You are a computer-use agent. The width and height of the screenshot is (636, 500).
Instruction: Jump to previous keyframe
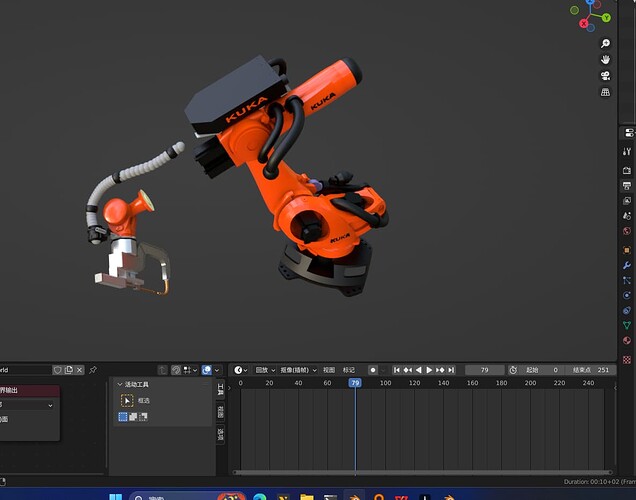click(408, 370)
